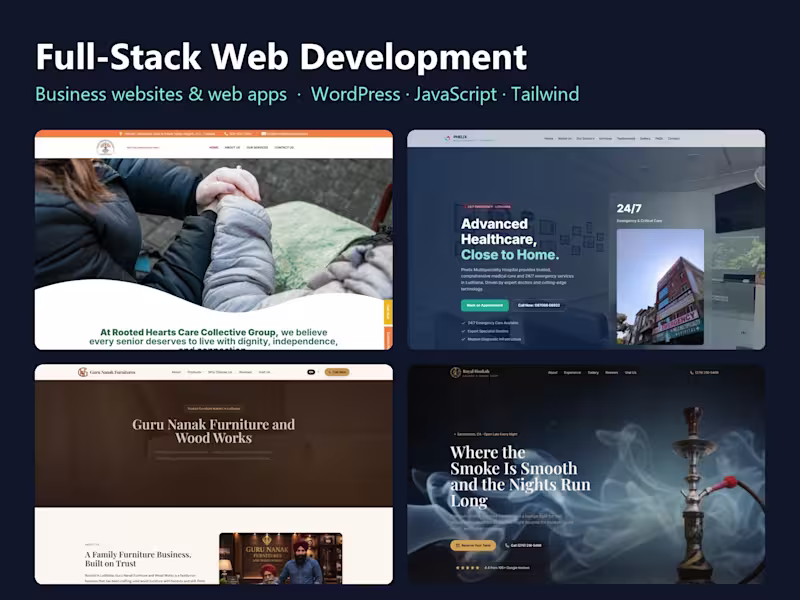Click the 'WordPress' text in the subtitle
Viewport: 800px width, 600px height.
click(356, 94)
